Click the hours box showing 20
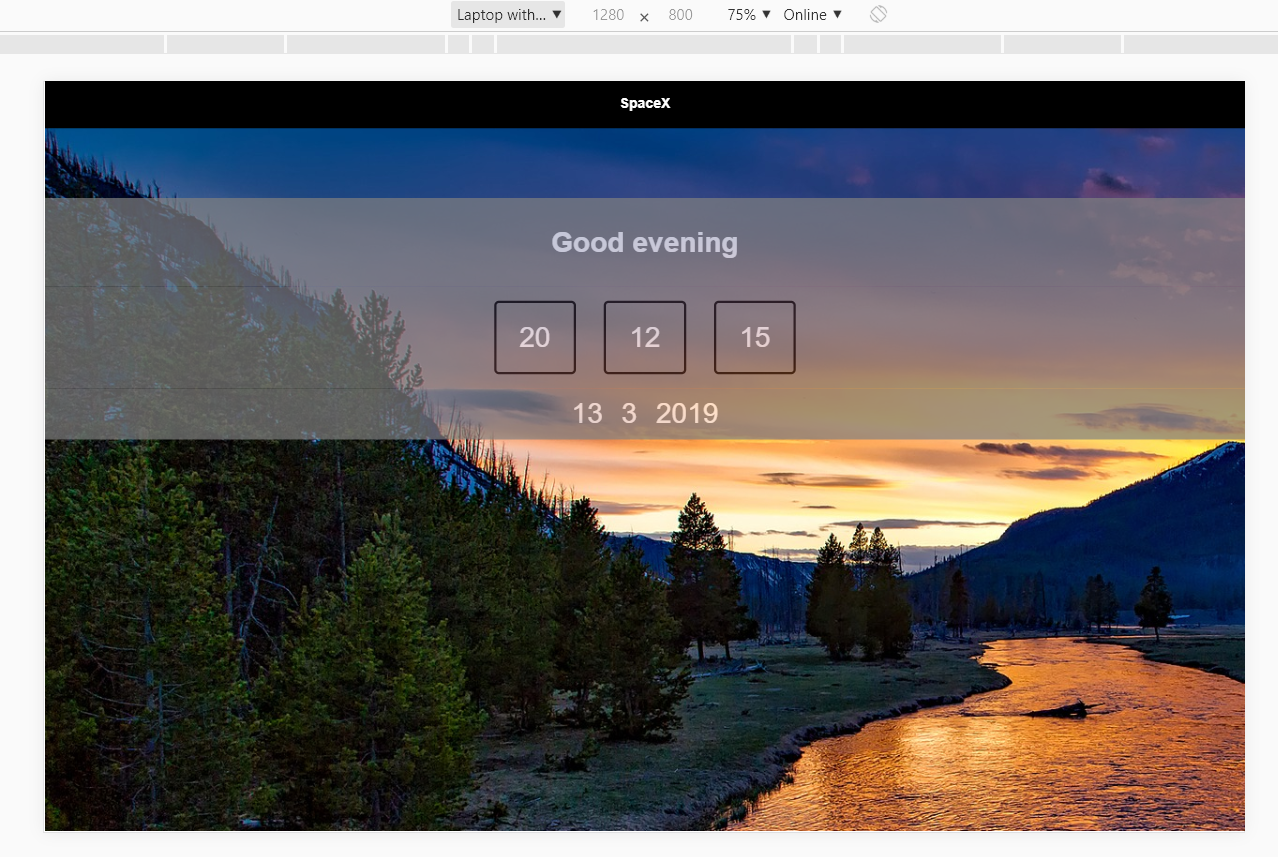This screenshot has width=1278, height=857. 535,338
